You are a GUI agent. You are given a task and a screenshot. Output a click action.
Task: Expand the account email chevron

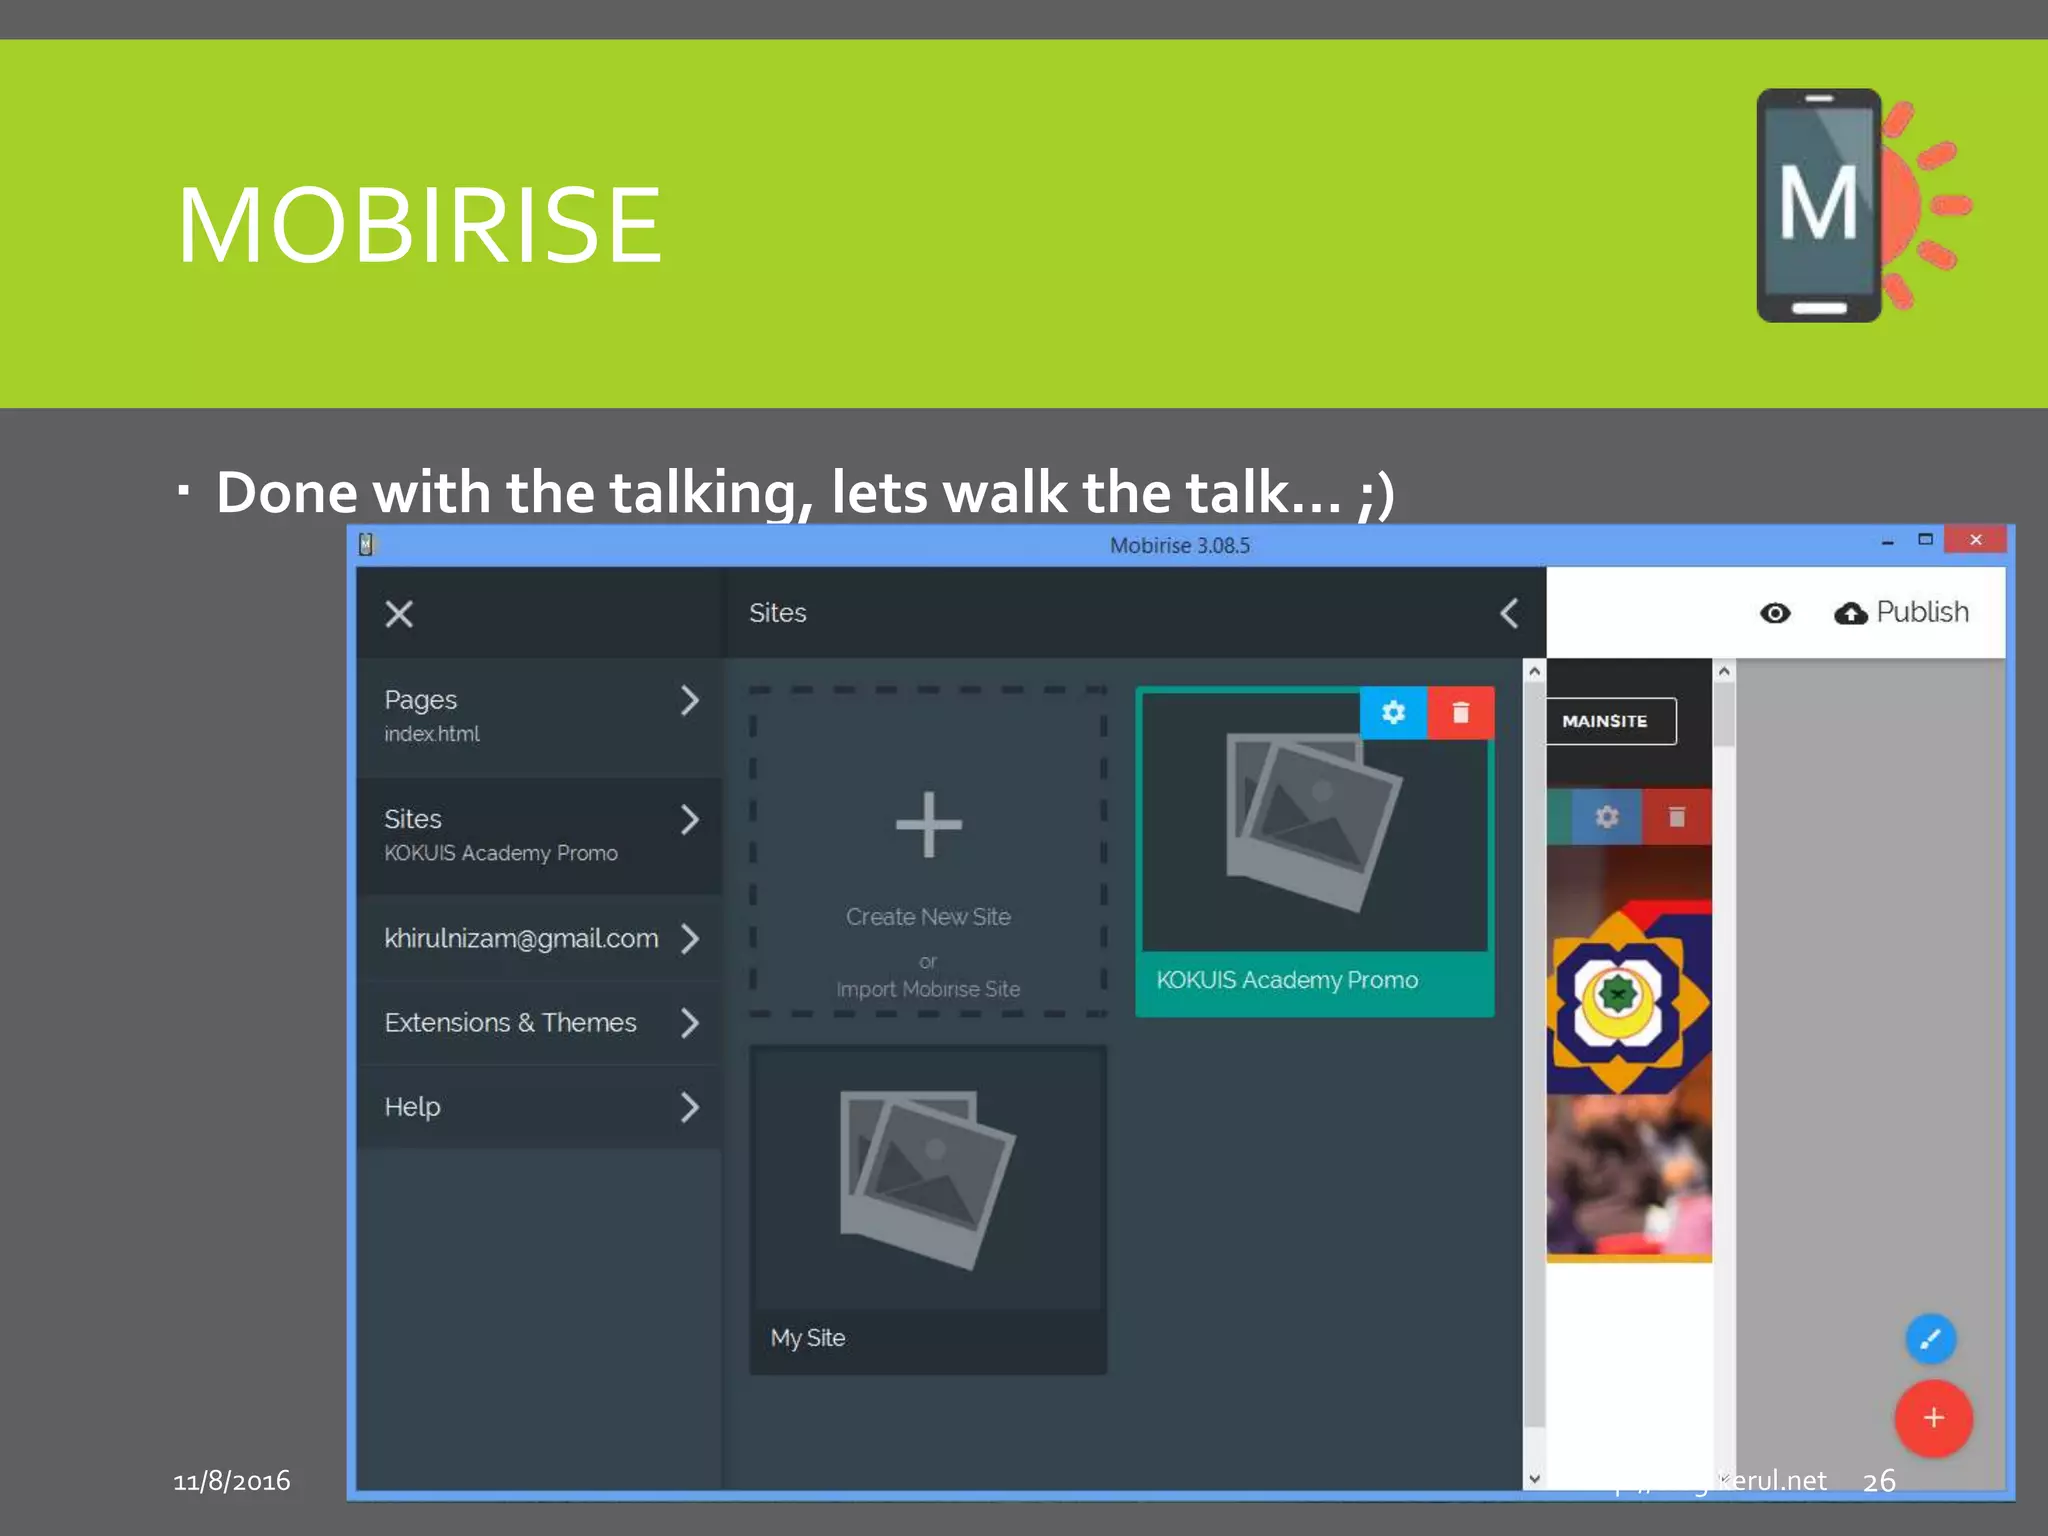click(x=689, y=939)
